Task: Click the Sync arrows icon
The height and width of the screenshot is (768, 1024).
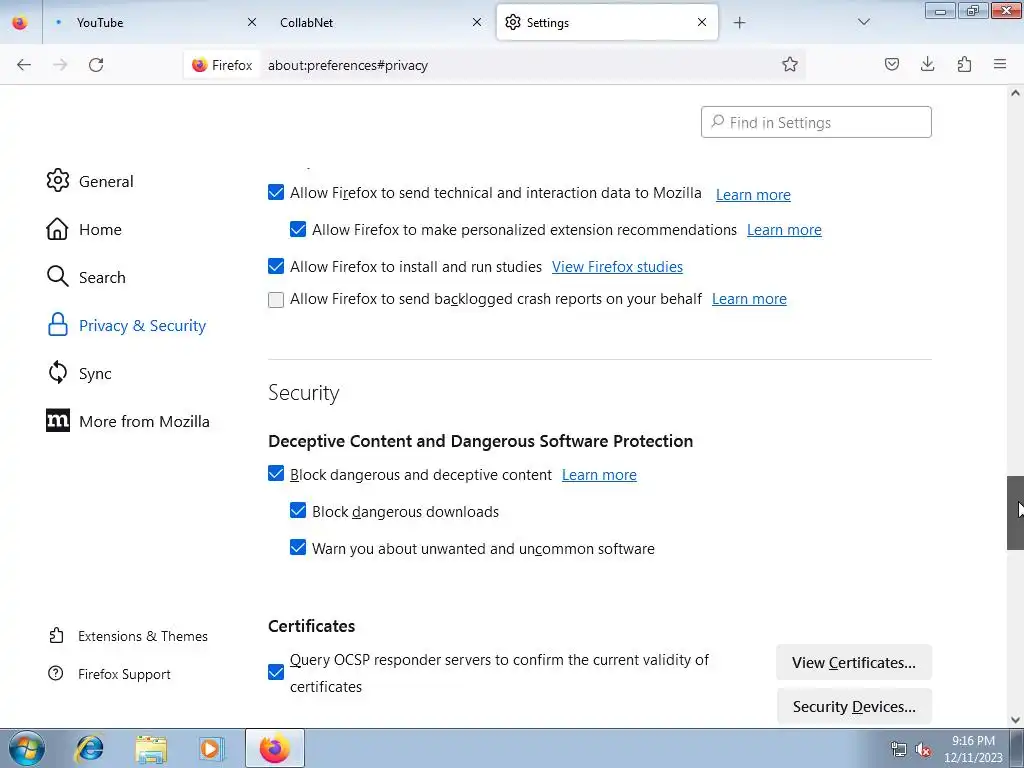Action: 57,372
